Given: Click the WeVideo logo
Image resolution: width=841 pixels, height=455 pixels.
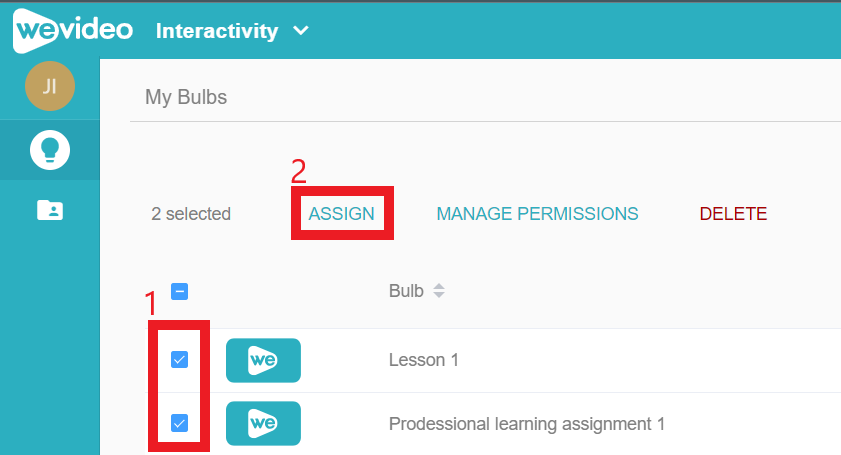Looking at the screenshot, I should point(73,30).
